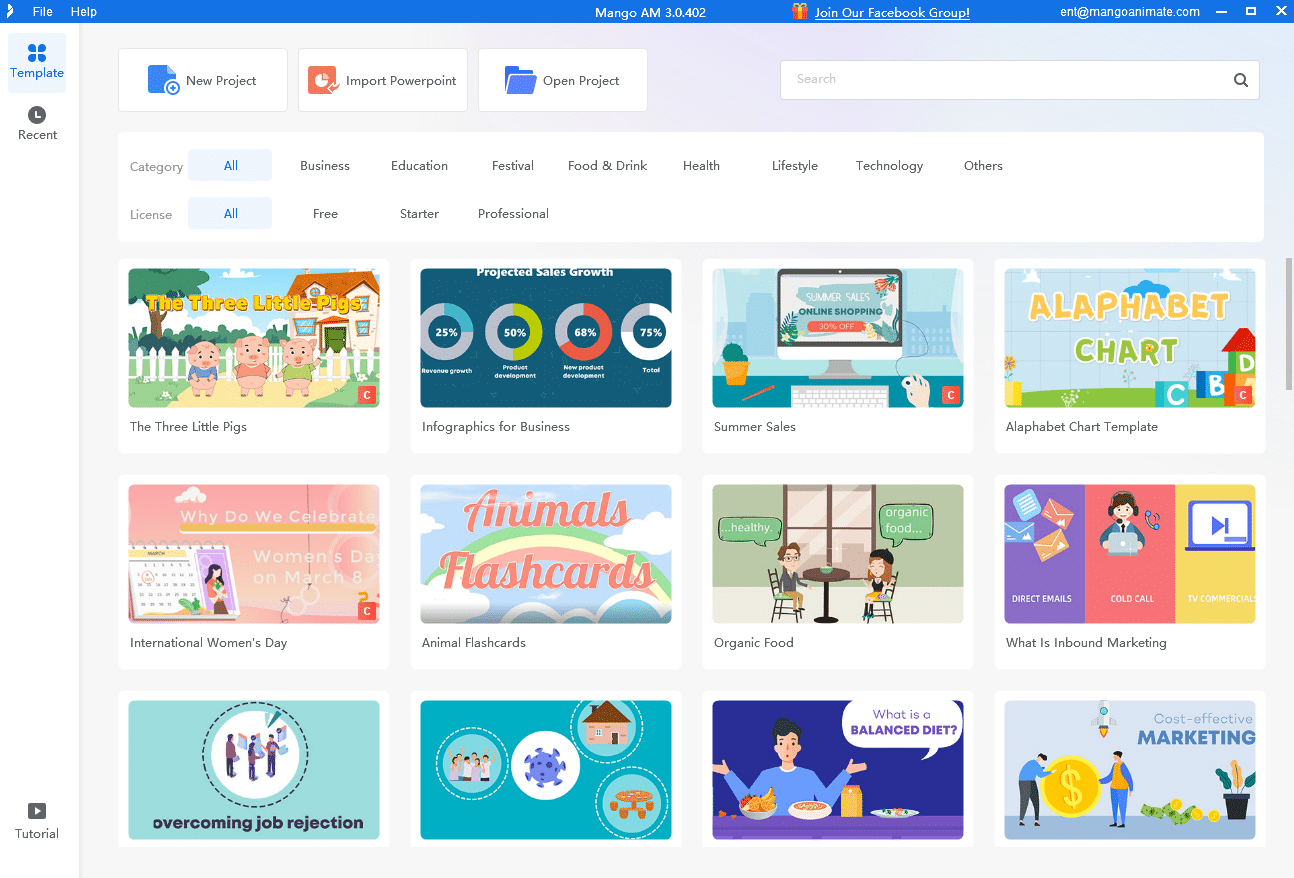
Task: Select the Professional license filter
Action: [513, 214]
